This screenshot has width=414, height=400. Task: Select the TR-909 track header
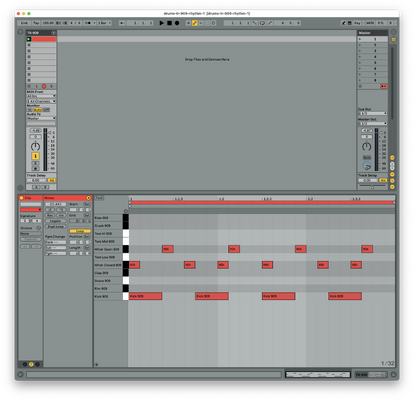coord(41,33)
